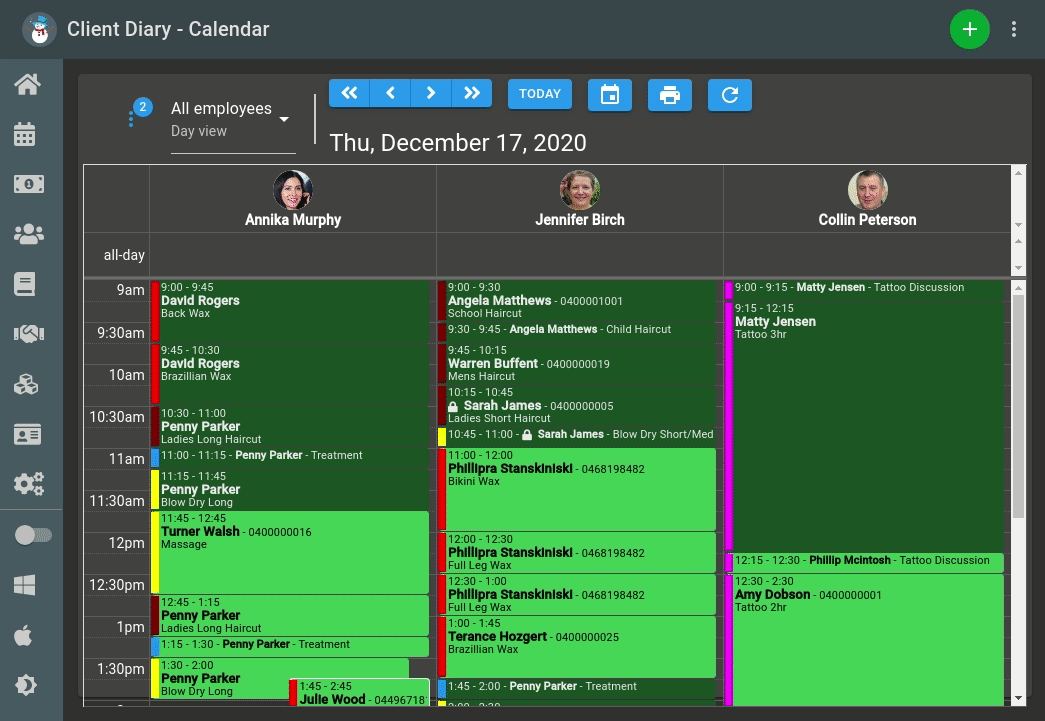Click the TODAY button
1045x721 pixels.
[x=540, y=94]
